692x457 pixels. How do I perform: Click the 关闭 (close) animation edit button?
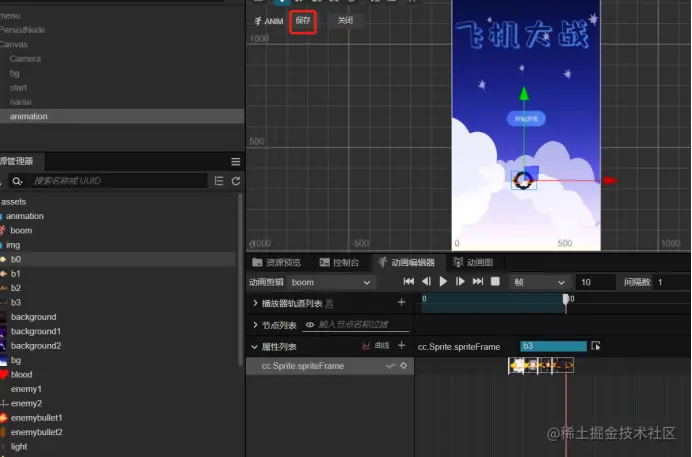[x=345, y=21]
